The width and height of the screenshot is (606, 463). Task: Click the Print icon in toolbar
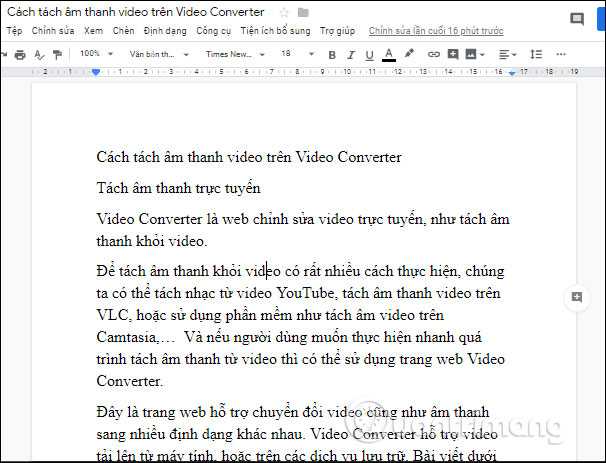click(20, 55)
